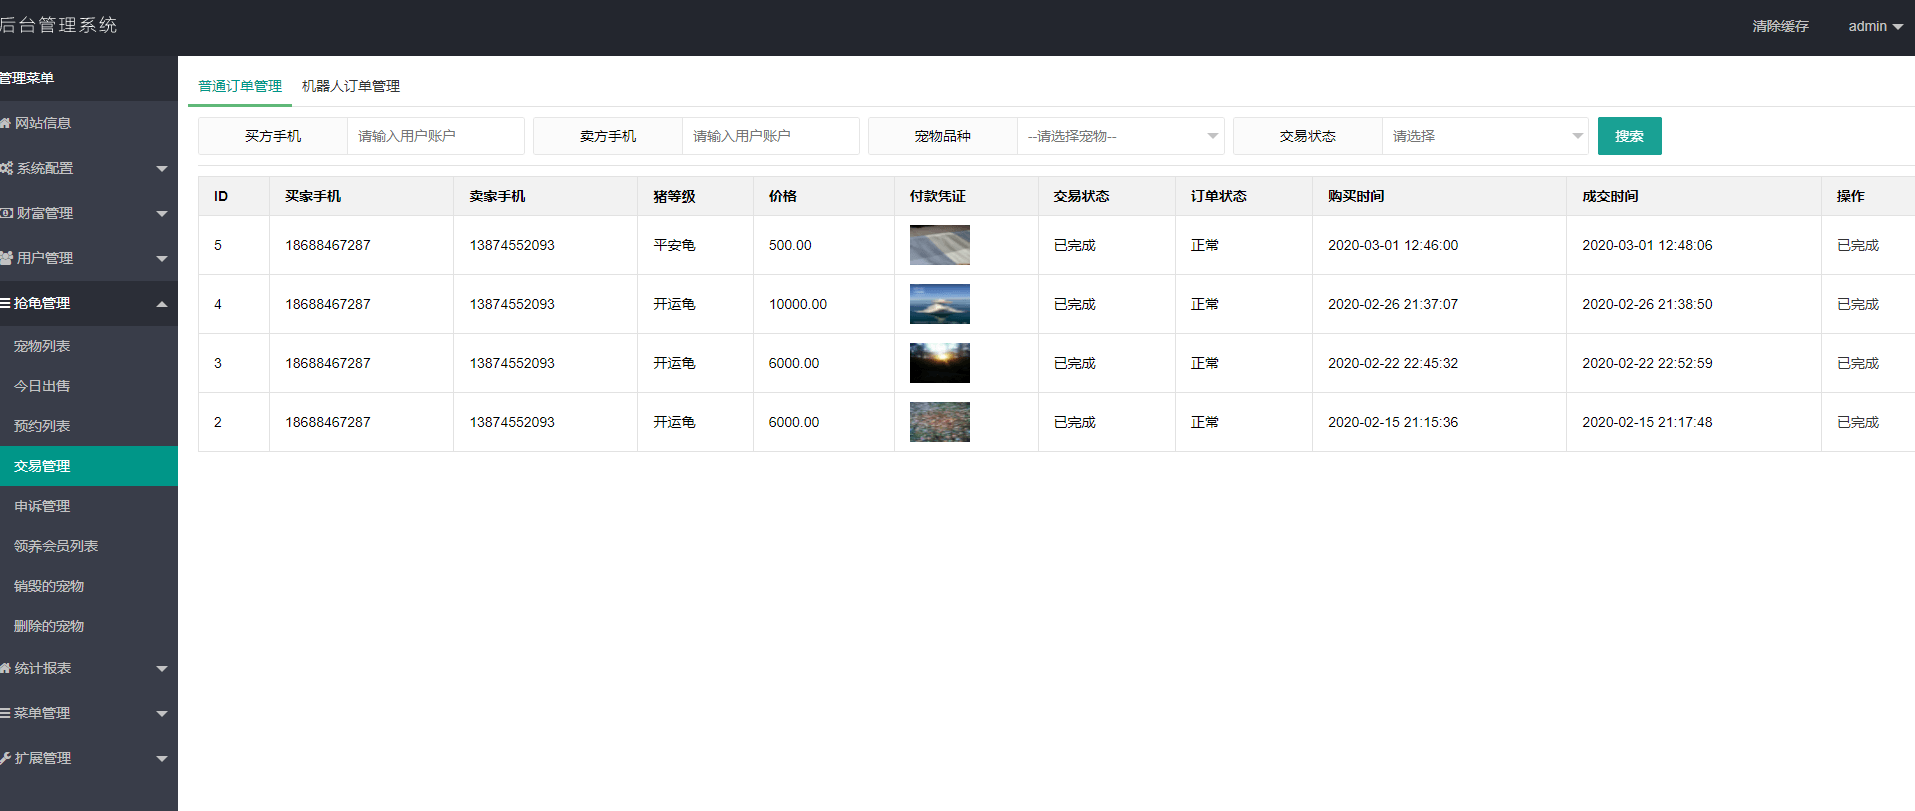Open 网站信息 in the sidebar

coord(43,123)
